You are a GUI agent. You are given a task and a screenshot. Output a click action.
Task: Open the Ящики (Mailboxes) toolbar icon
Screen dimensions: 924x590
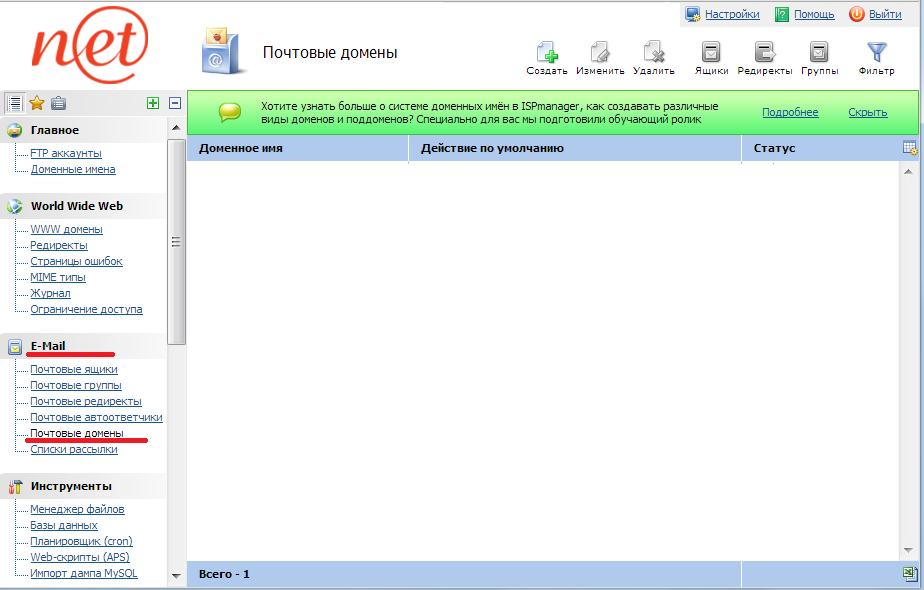click(711, 54)
